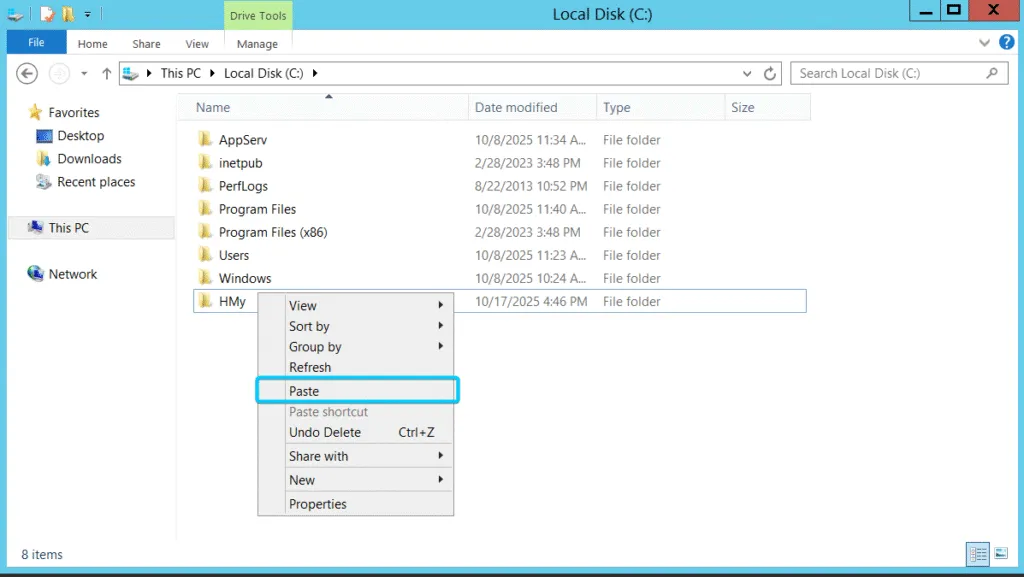Viewport: 1024px width, 577px height.
Task: Switch to Large icons view in status bar
Action: pos(1000,554)
